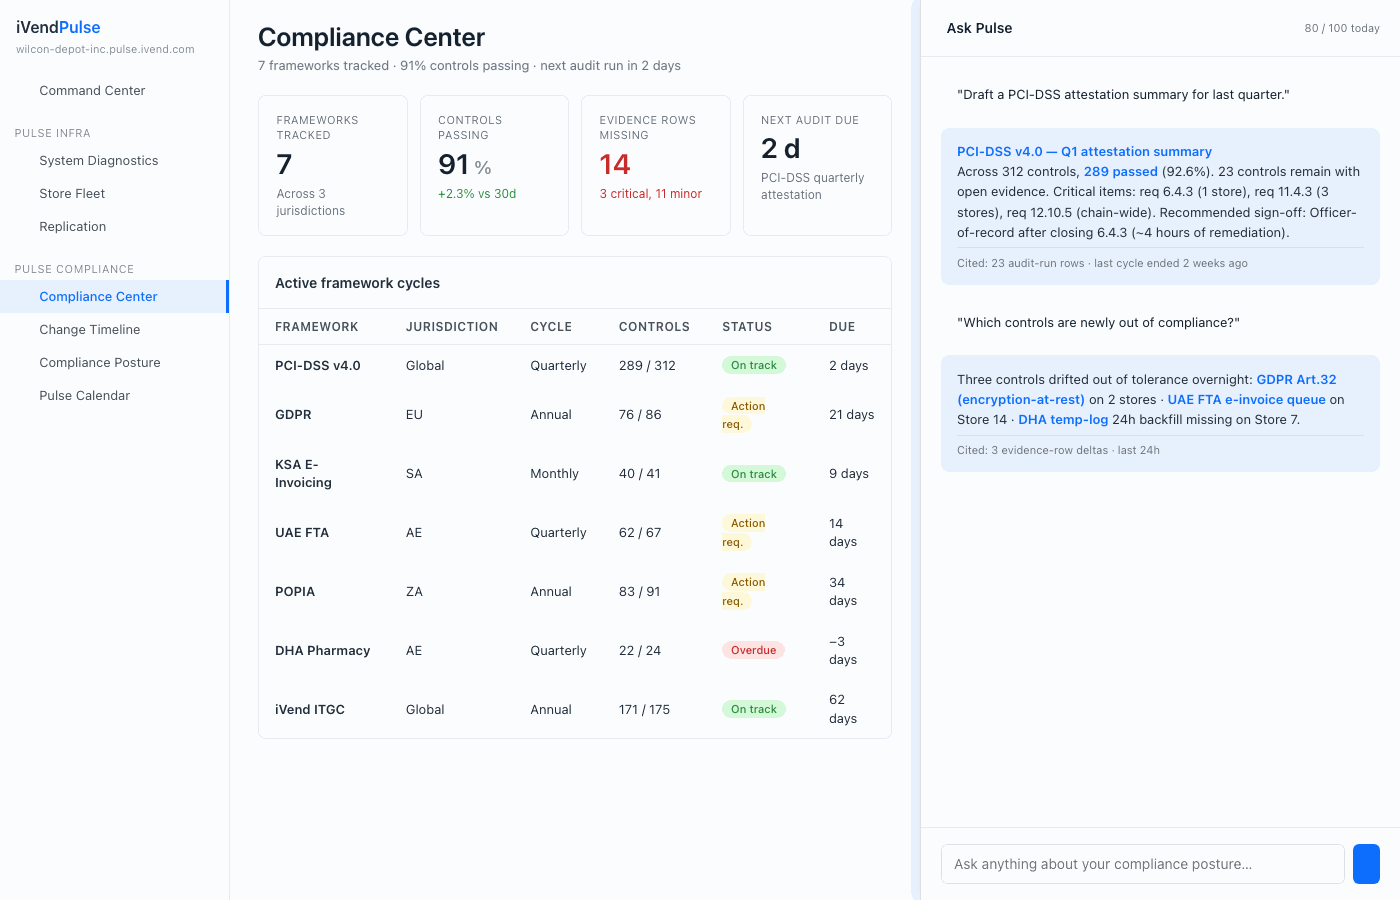Click the Next Audit Due card
This screenshot has height=900, width=1400.
click(x=817, y=165)
